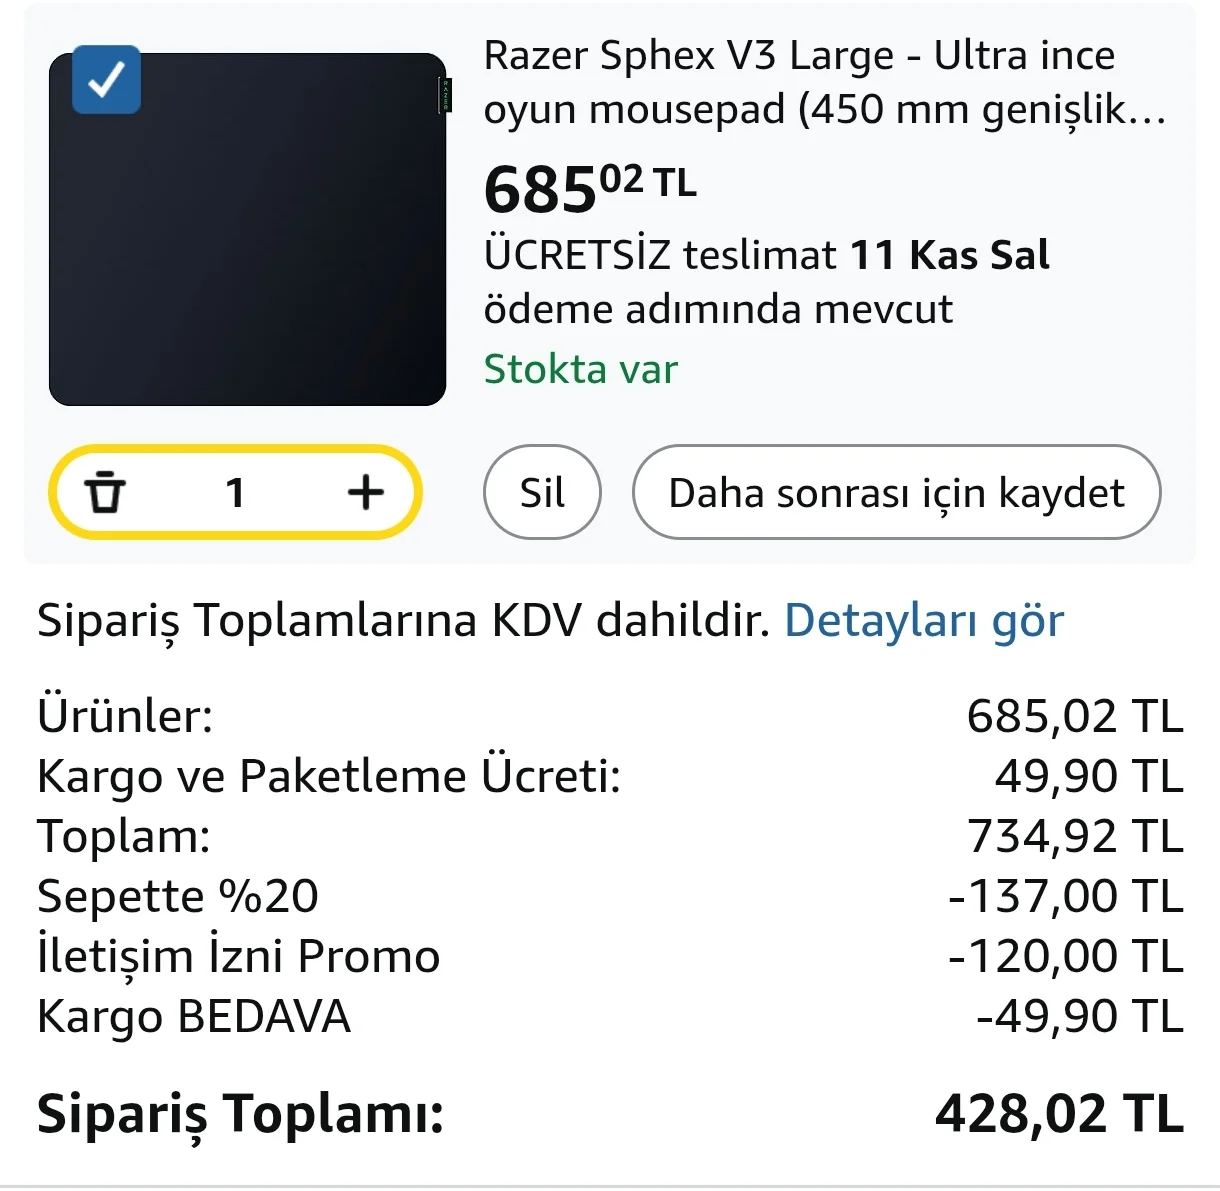
Task: Click the trash icon in quantity stepper
Action: coord(105,493)
